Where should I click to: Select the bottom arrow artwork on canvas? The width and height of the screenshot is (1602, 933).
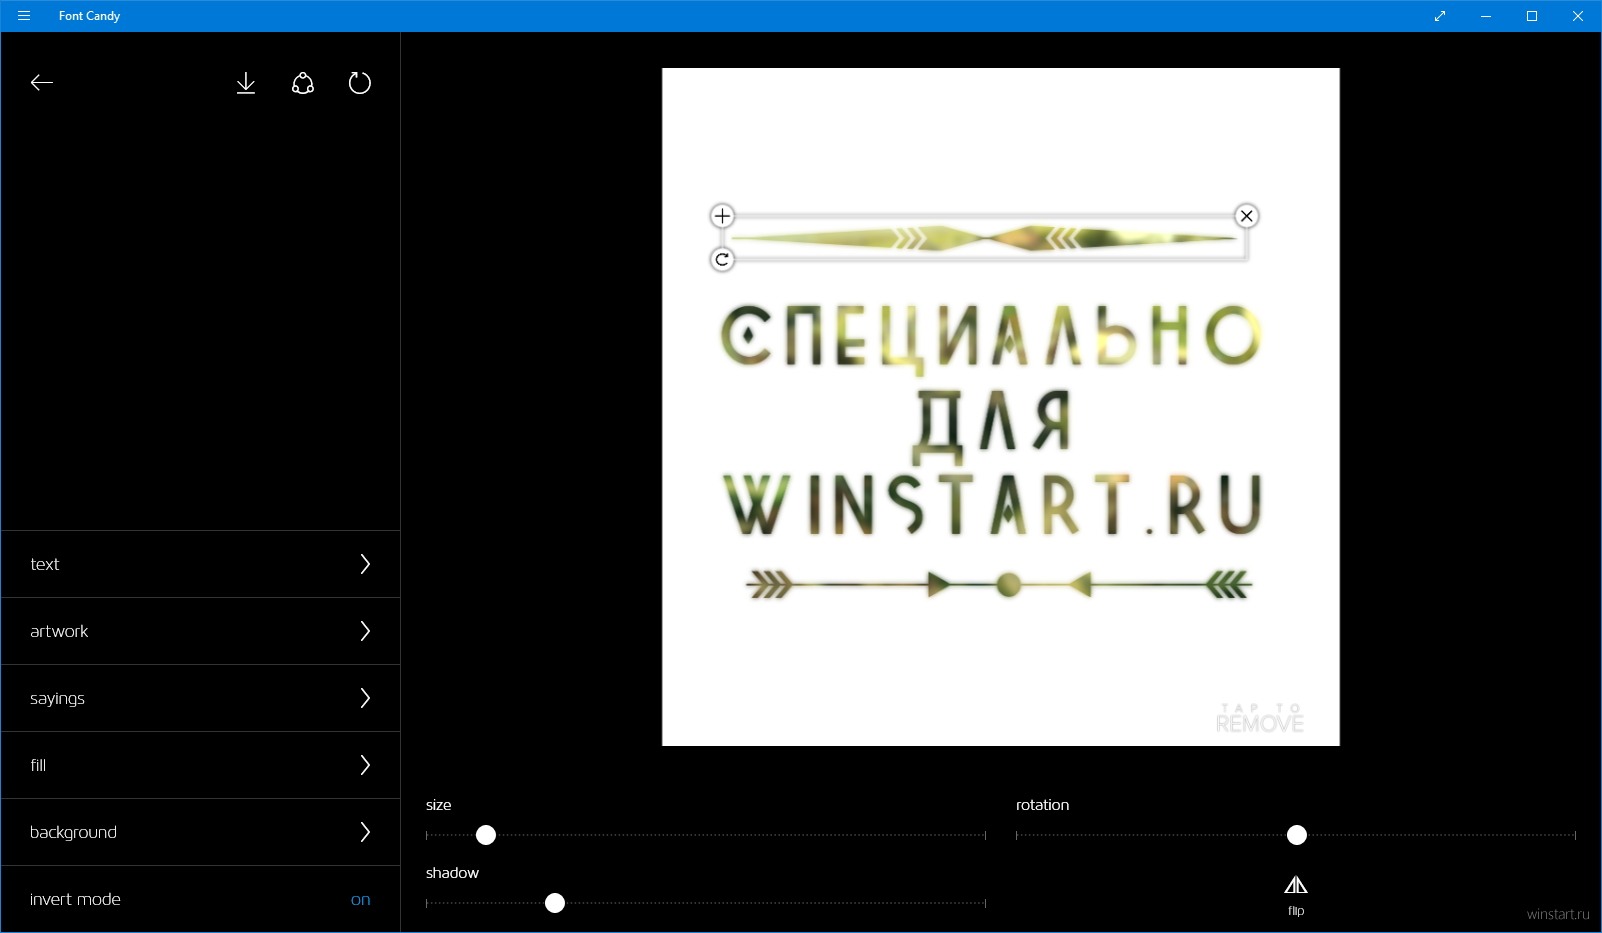click(998, 584)
